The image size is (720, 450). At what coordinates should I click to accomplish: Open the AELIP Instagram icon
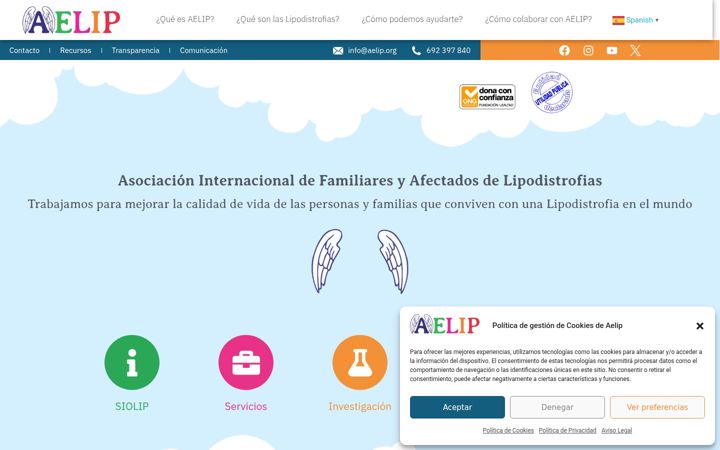[588, 51]
